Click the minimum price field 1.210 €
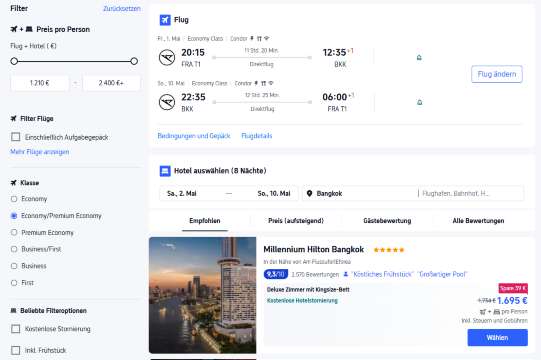 [x=40, y=83]
